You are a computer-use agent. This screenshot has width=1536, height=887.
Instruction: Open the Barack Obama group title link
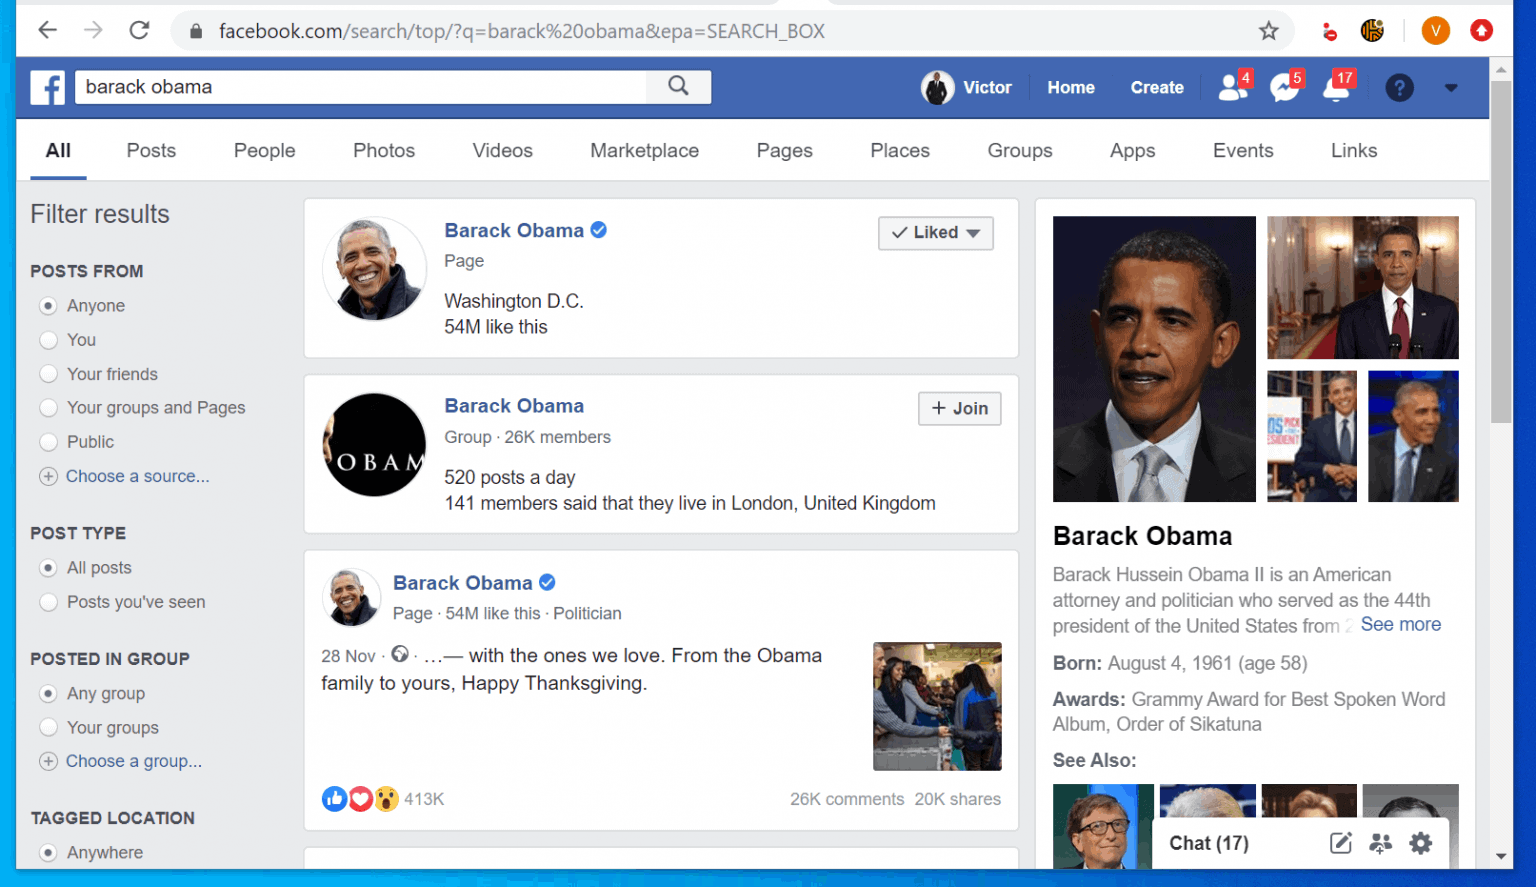coord(514,406)
